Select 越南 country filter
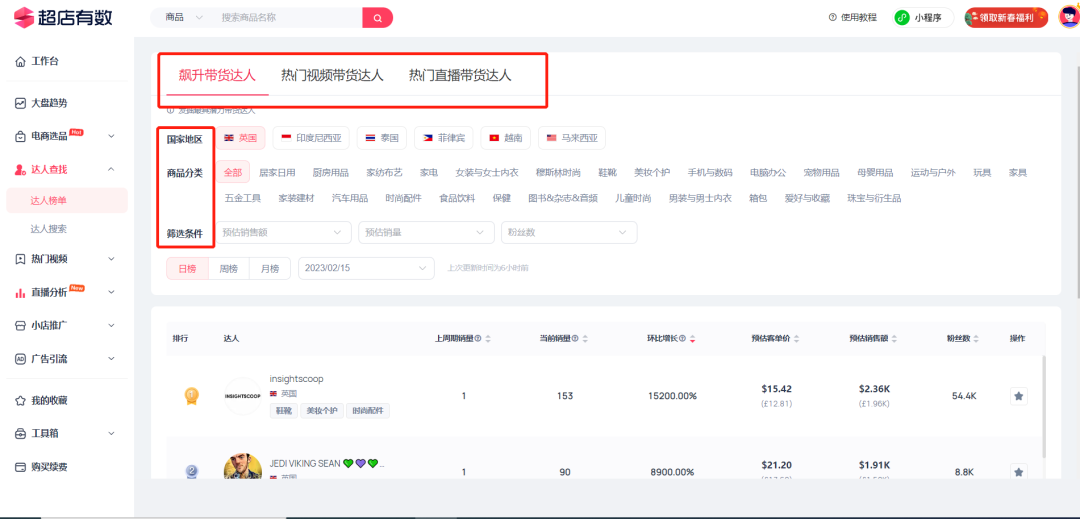This screenshot has width=1080, height=519. point(506,138)
